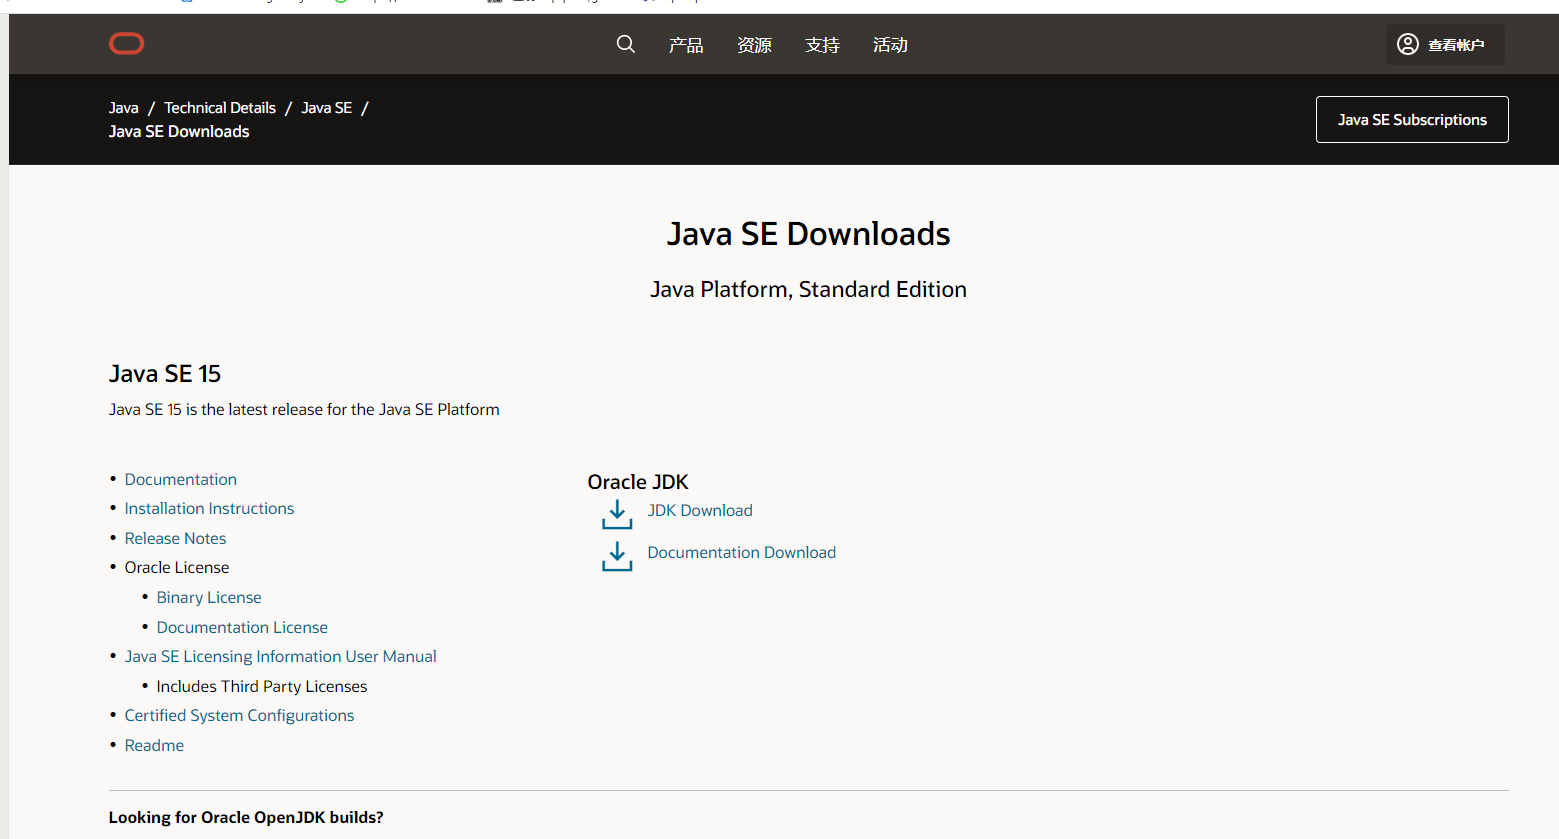Screen dimensions: 1559x839
Task: Open the 资源 menu
Action: point(754,45)
